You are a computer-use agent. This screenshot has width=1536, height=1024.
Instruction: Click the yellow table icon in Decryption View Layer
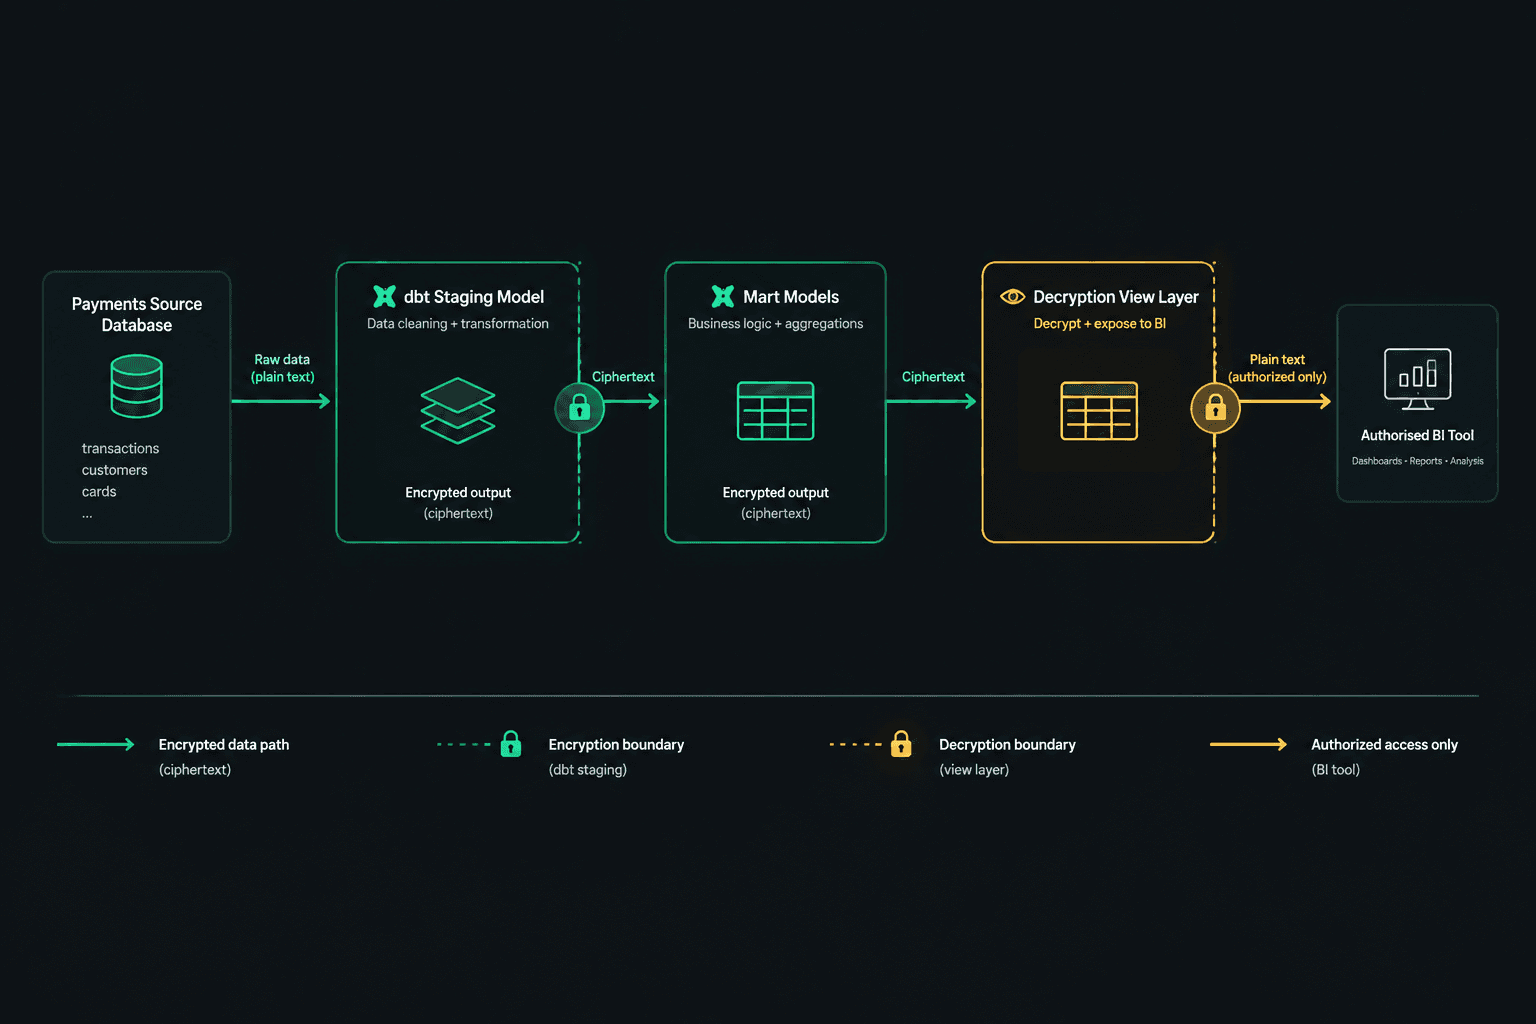(x=1099, y=411)
